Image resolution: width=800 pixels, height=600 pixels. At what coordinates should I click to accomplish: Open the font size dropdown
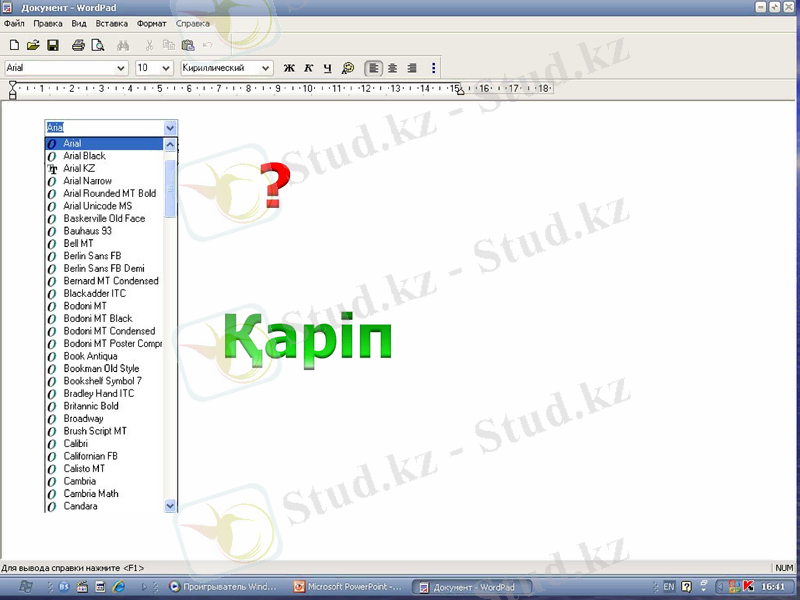[x=165, y=68]
